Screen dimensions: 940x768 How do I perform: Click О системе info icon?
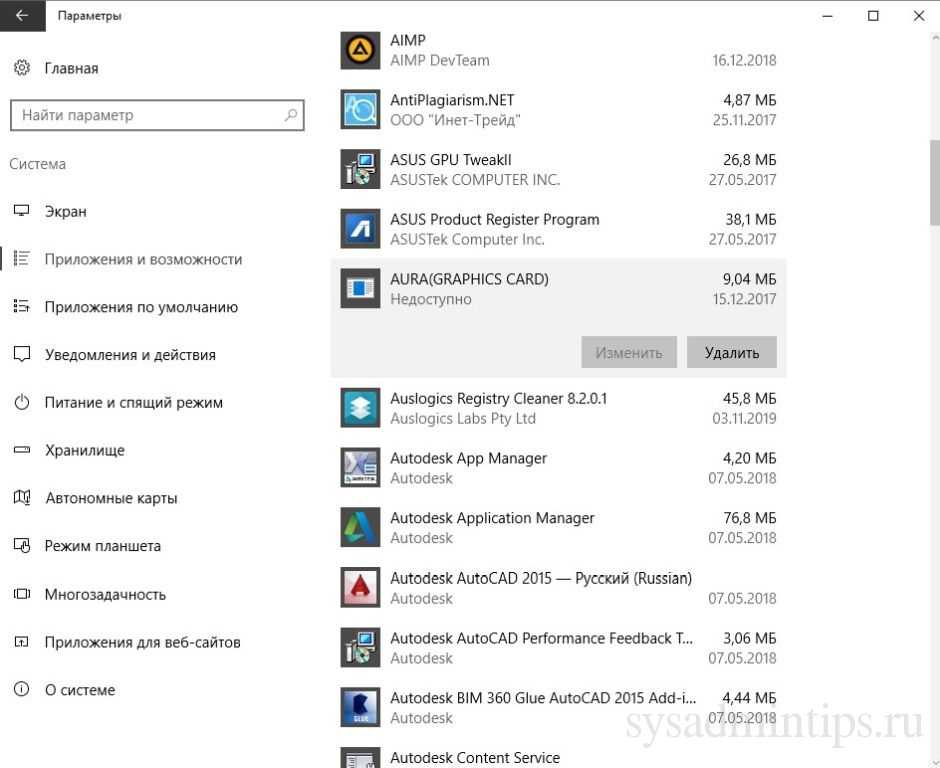point(22,689)
